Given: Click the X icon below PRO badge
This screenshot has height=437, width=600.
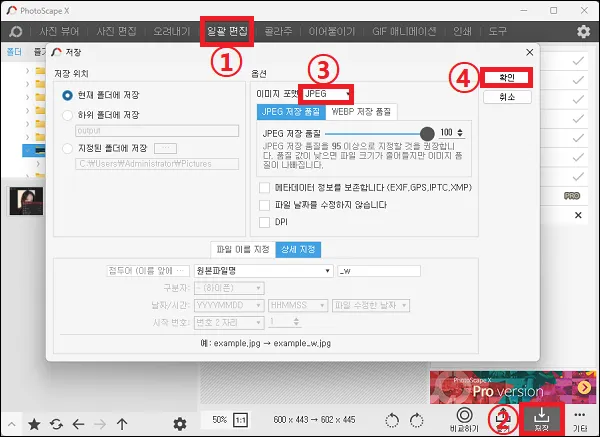Looking at the screenshot, I should tap(578, 215).
